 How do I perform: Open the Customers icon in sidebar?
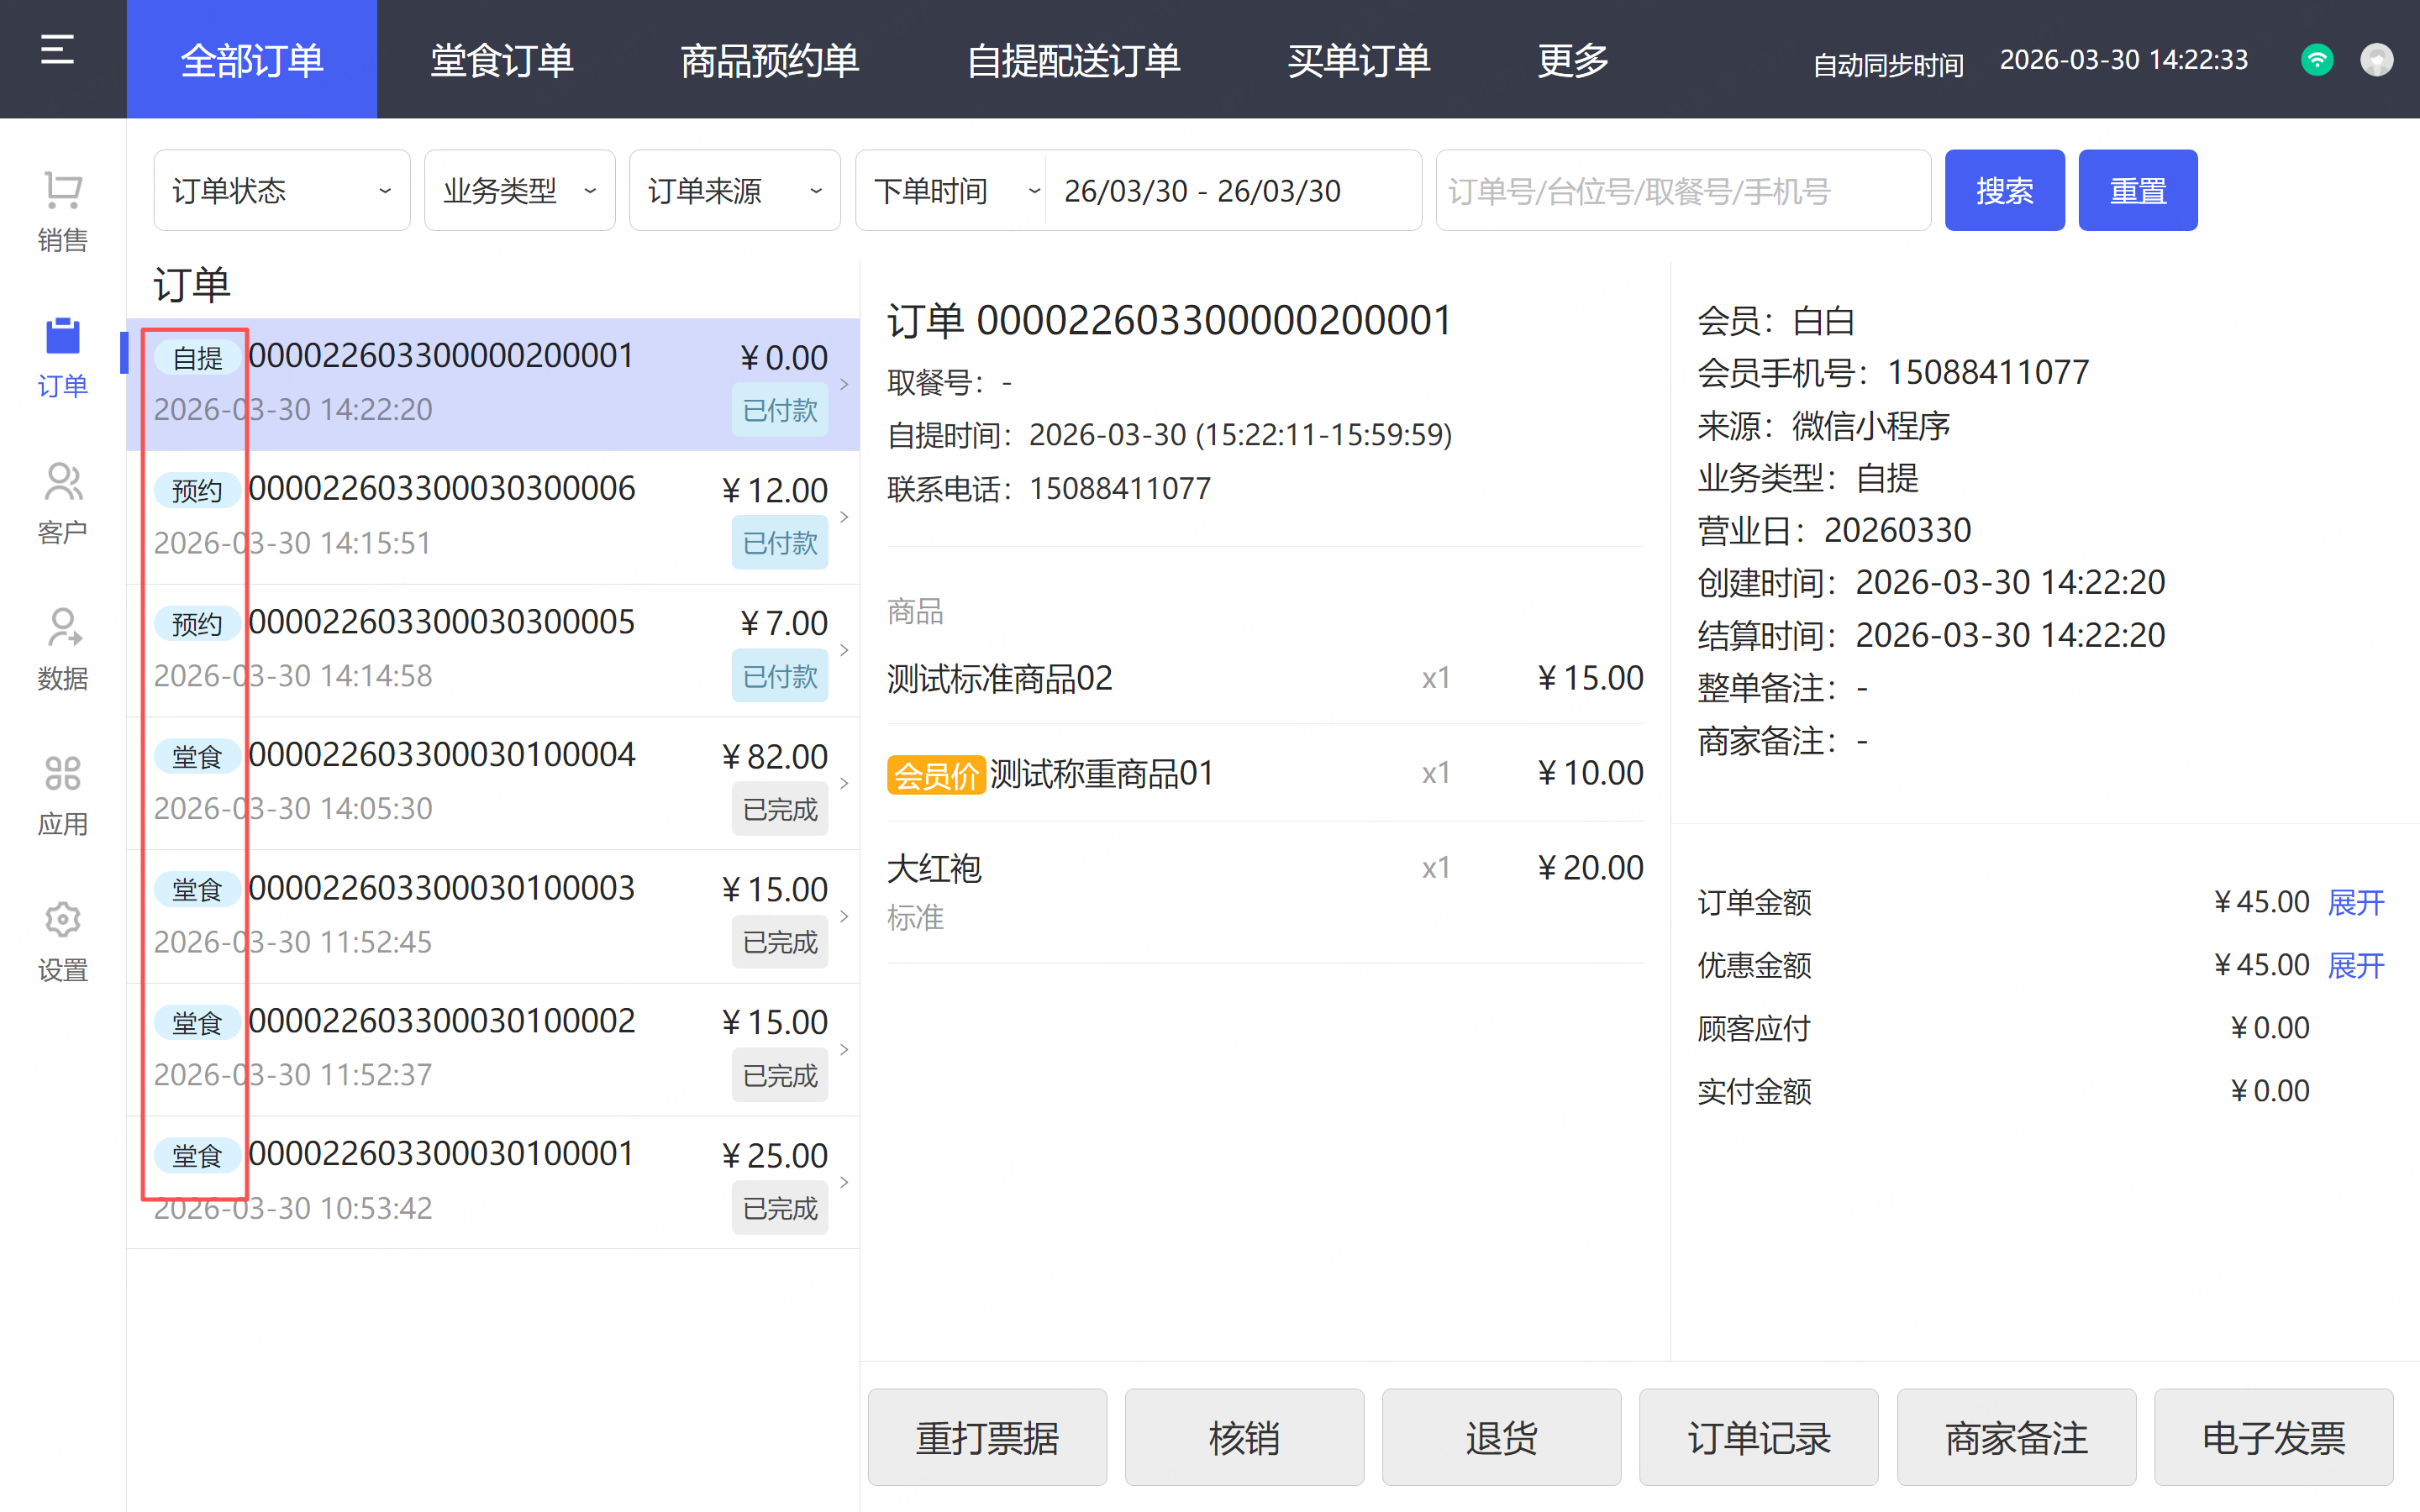click(x=62, y=483)
